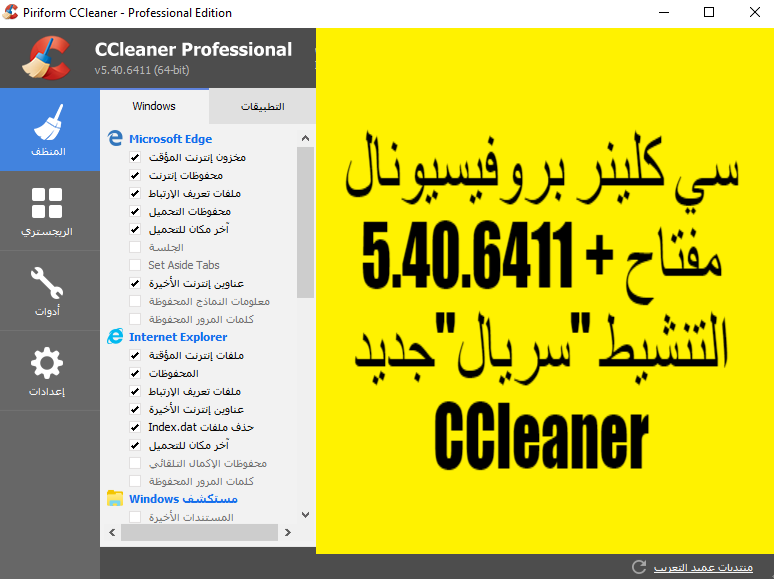Image resolution: width=774 pixels, height=579 pixels.
Task: Uncheck Edge ملفات تعريف الإرتباط checkbox
Action: point(135,193)
